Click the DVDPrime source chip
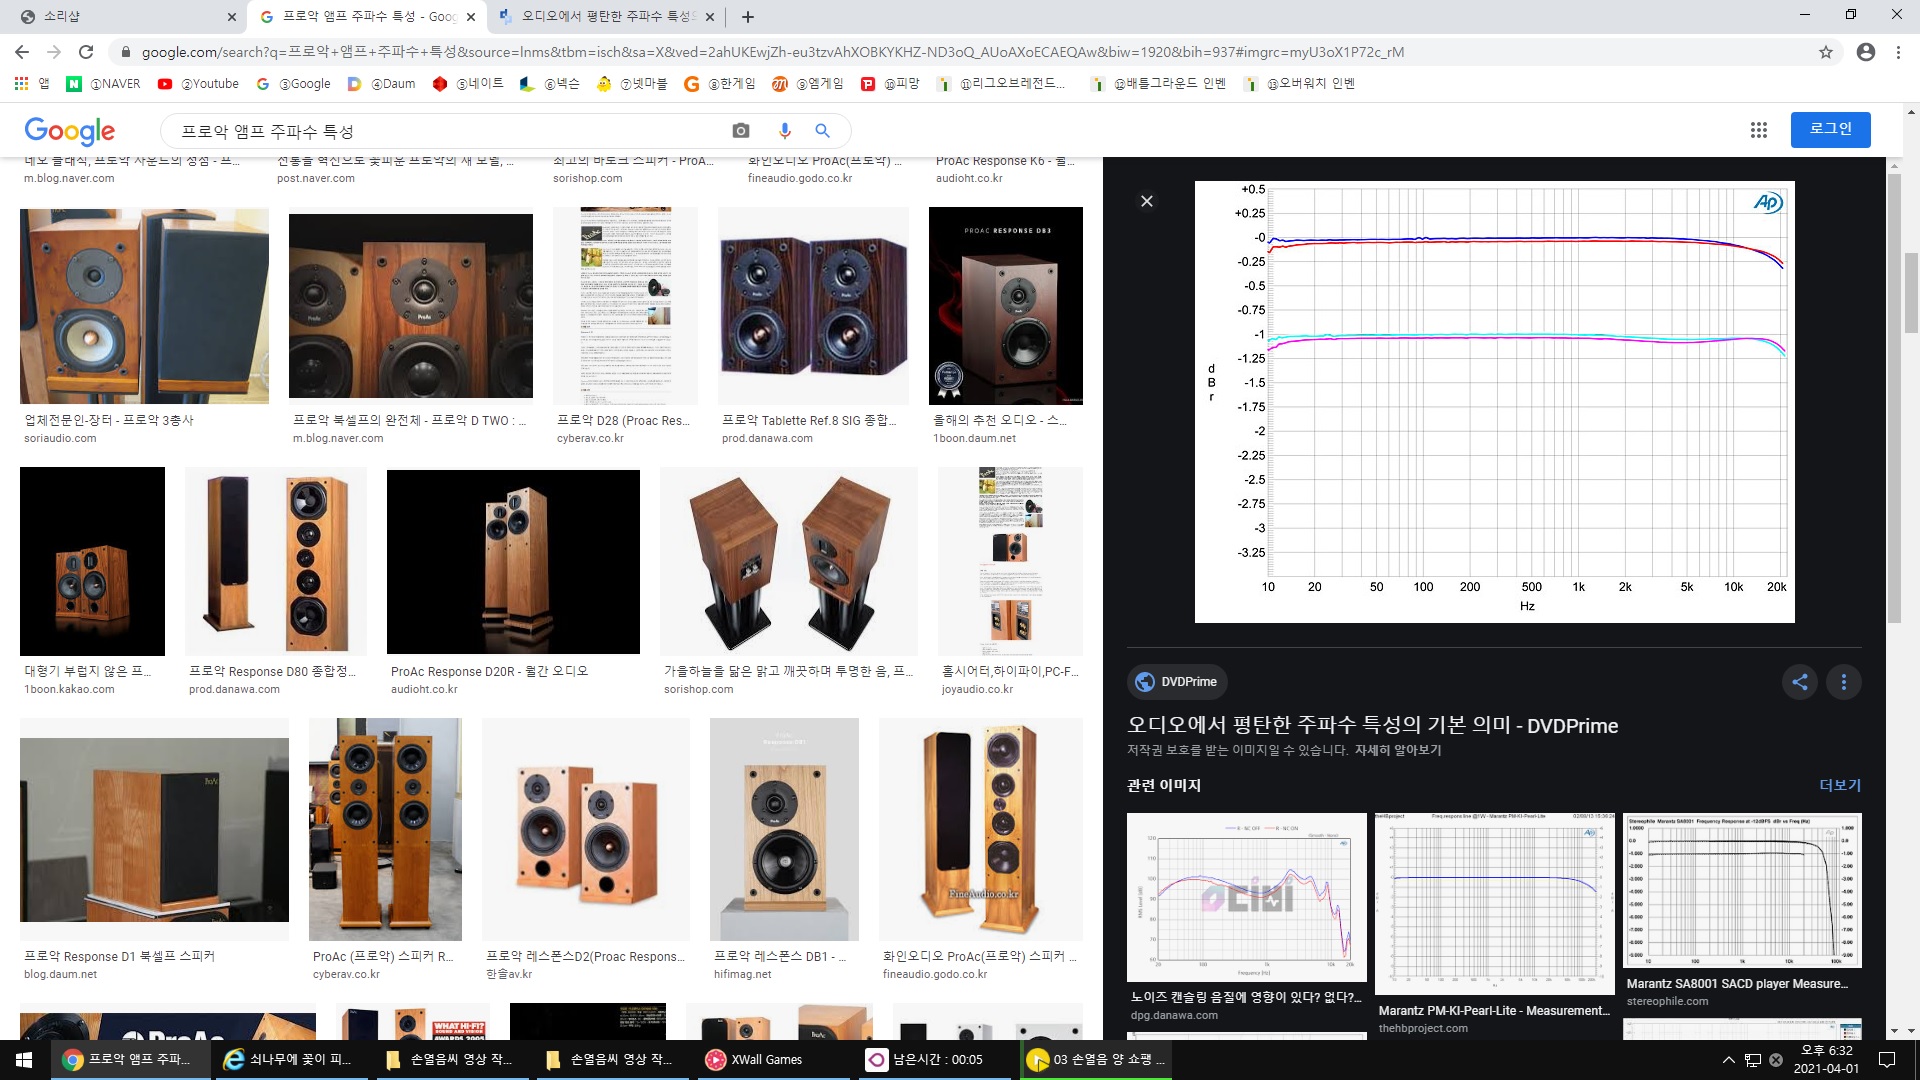The height and width of the screenshot is (1080, 1920). pyautogui.click(x=1177, y=682)
